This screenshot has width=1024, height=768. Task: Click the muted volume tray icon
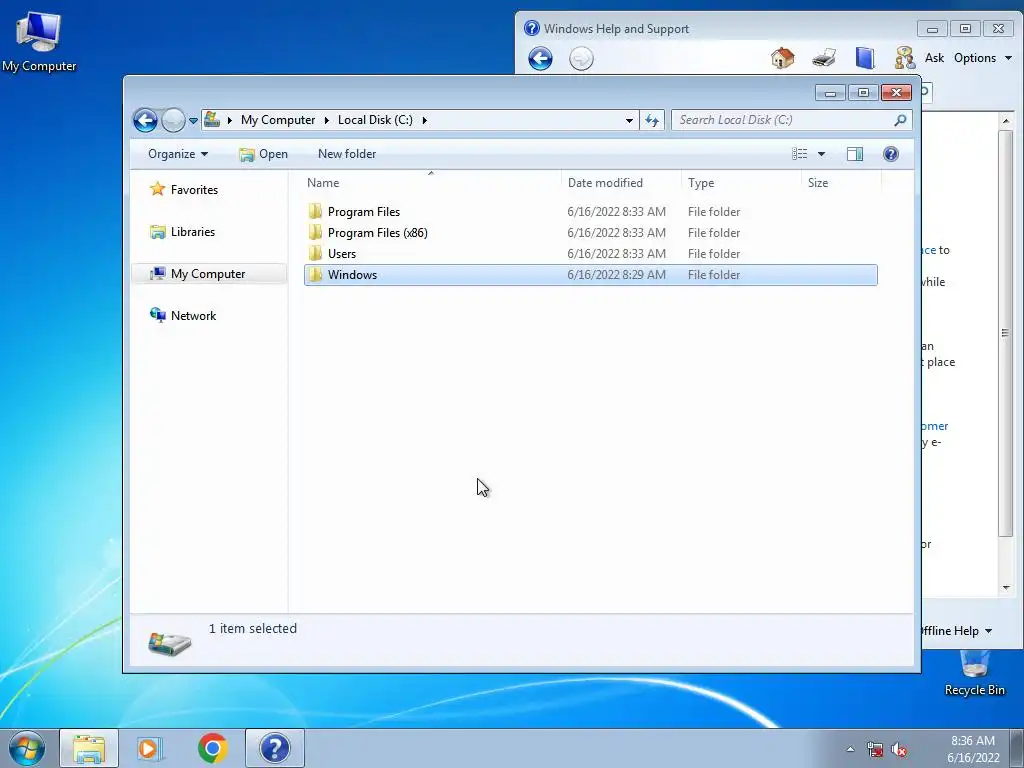[x=899, y=750]
